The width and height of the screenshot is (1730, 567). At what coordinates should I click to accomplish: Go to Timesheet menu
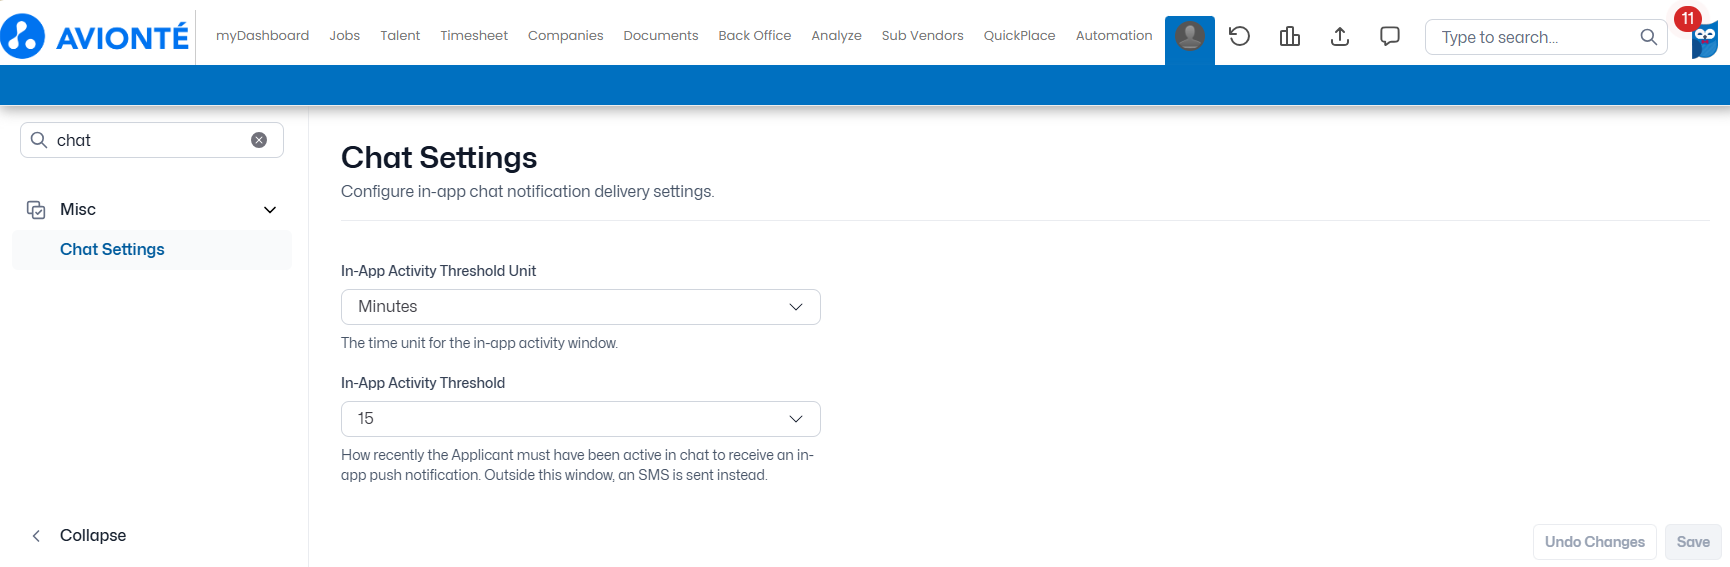tap(474, 36)
